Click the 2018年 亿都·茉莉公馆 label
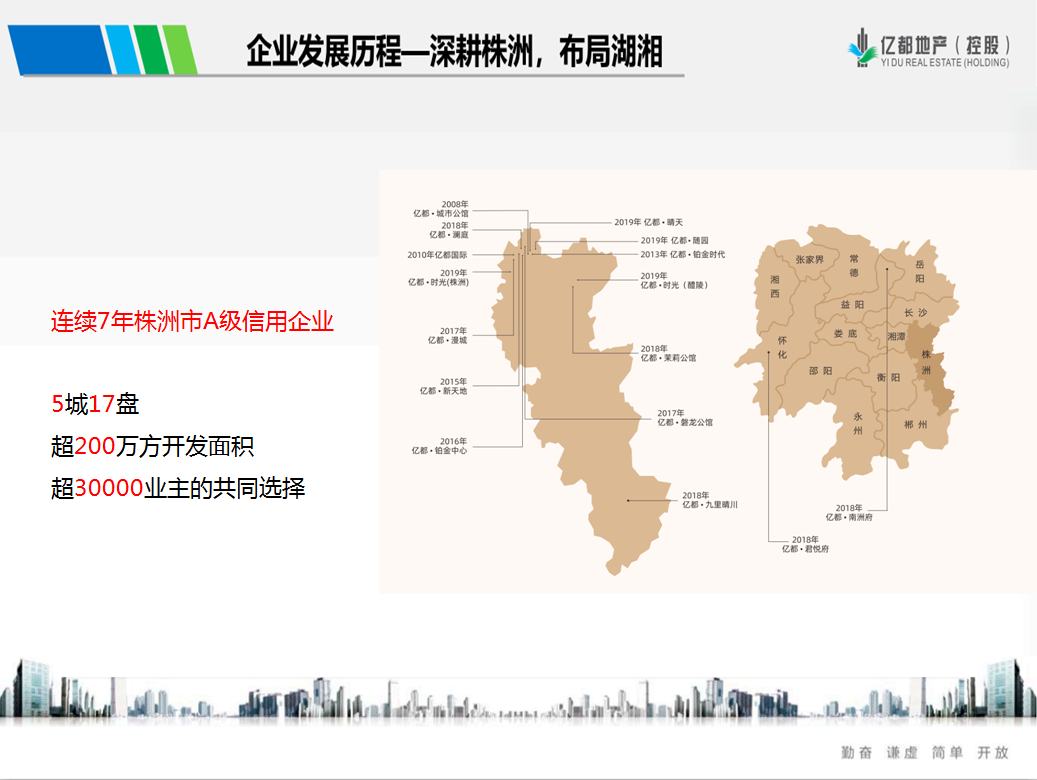 pos(667,353)
